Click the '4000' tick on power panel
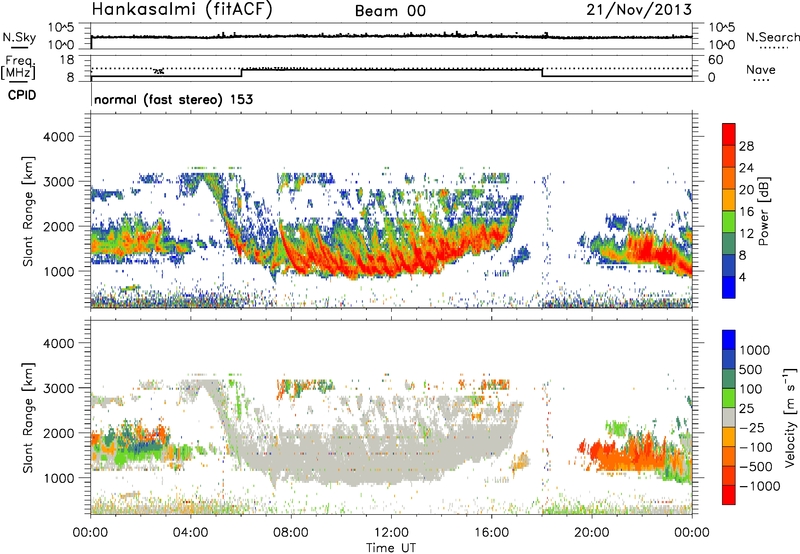The height and width of the screenshot is (554, 800). pyautogui.click(x=58, y=137)
